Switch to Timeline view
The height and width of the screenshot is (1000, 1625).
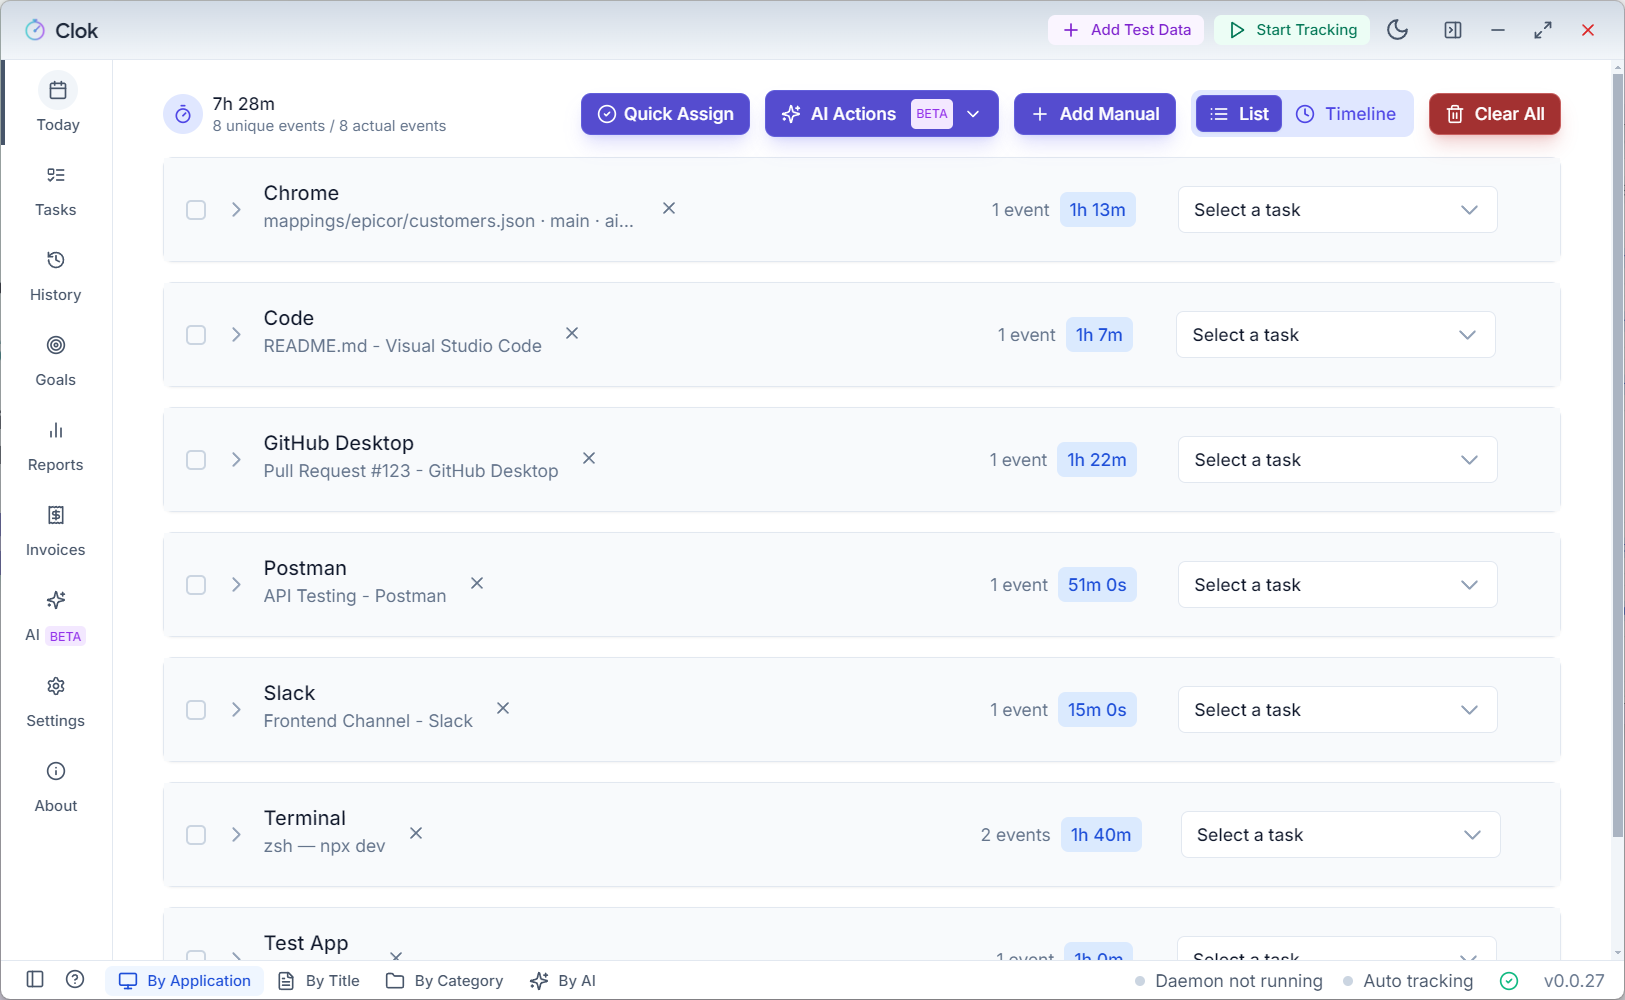click(x=1346, y=114)
